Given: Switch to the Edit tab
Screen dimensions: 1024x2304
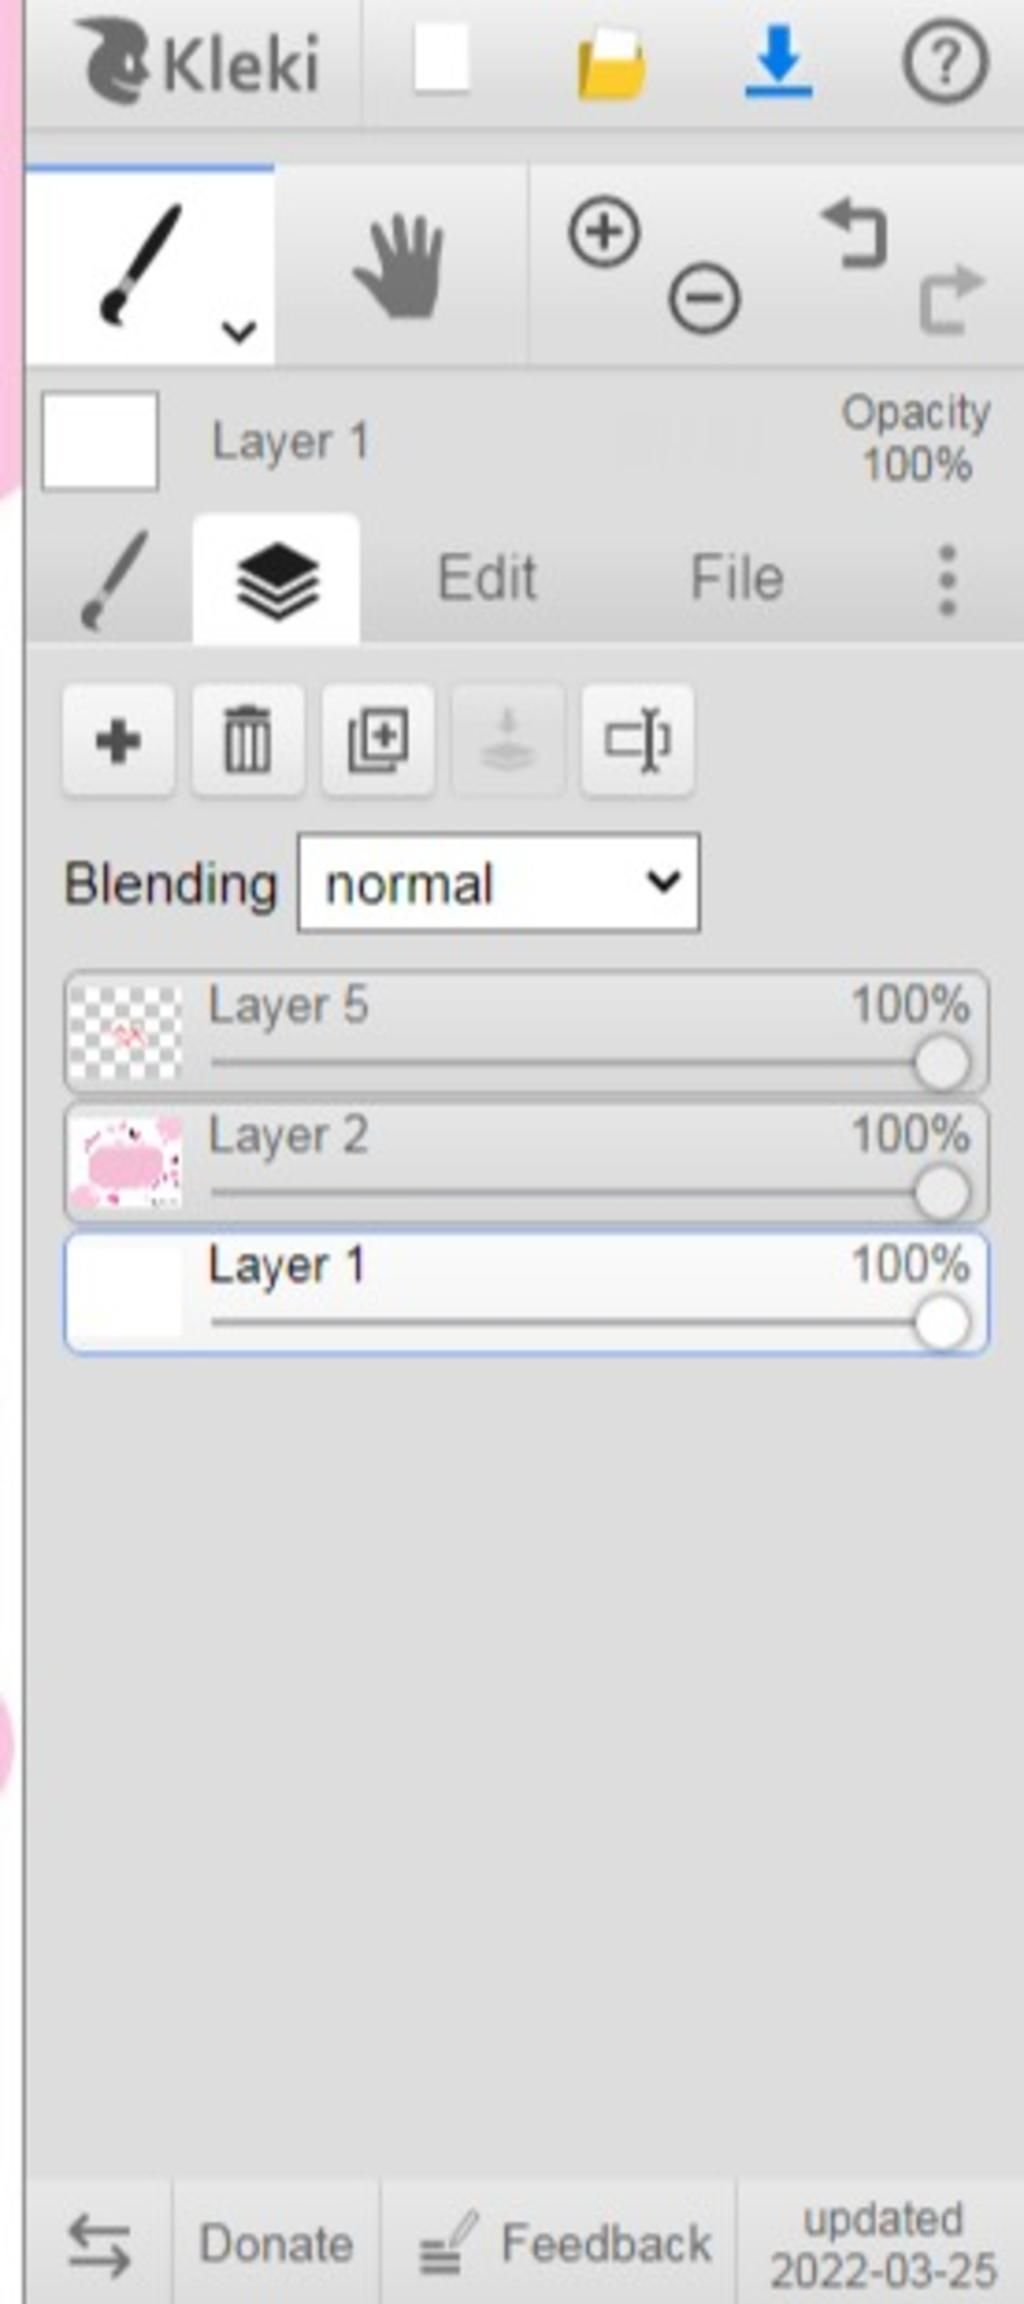Looking at the screenshot, I should (x=488, y=578).
